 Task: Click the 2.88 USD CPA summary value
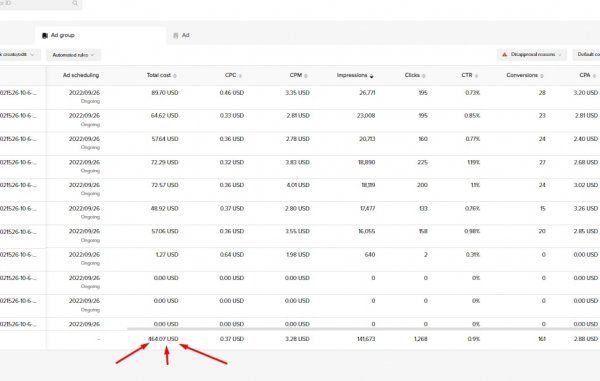[x=585, y=339]
